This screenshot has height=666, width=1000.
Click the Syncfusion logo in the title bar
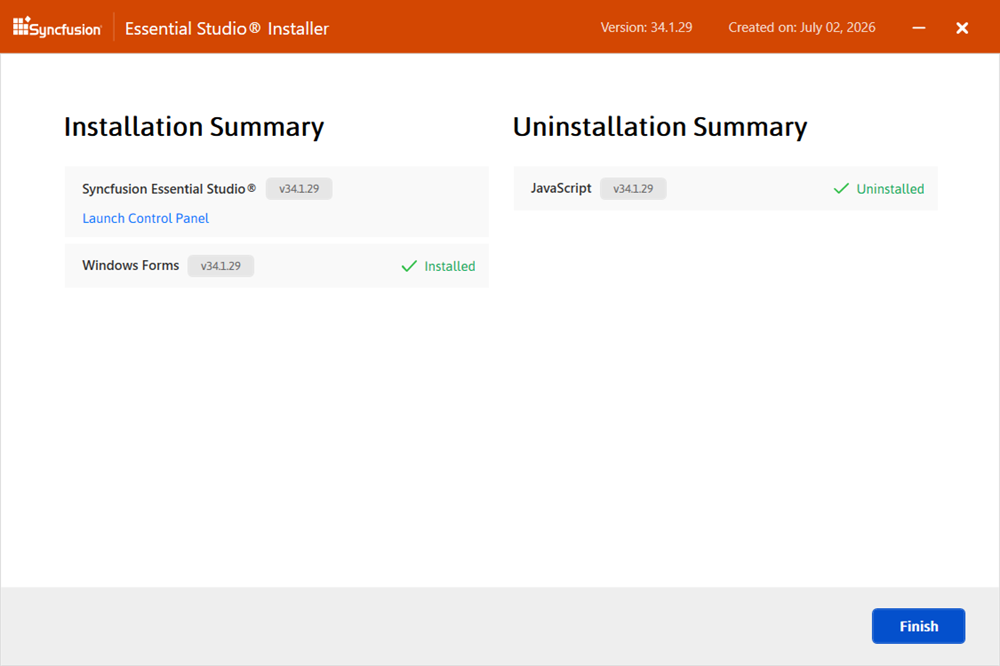point(57,27)
